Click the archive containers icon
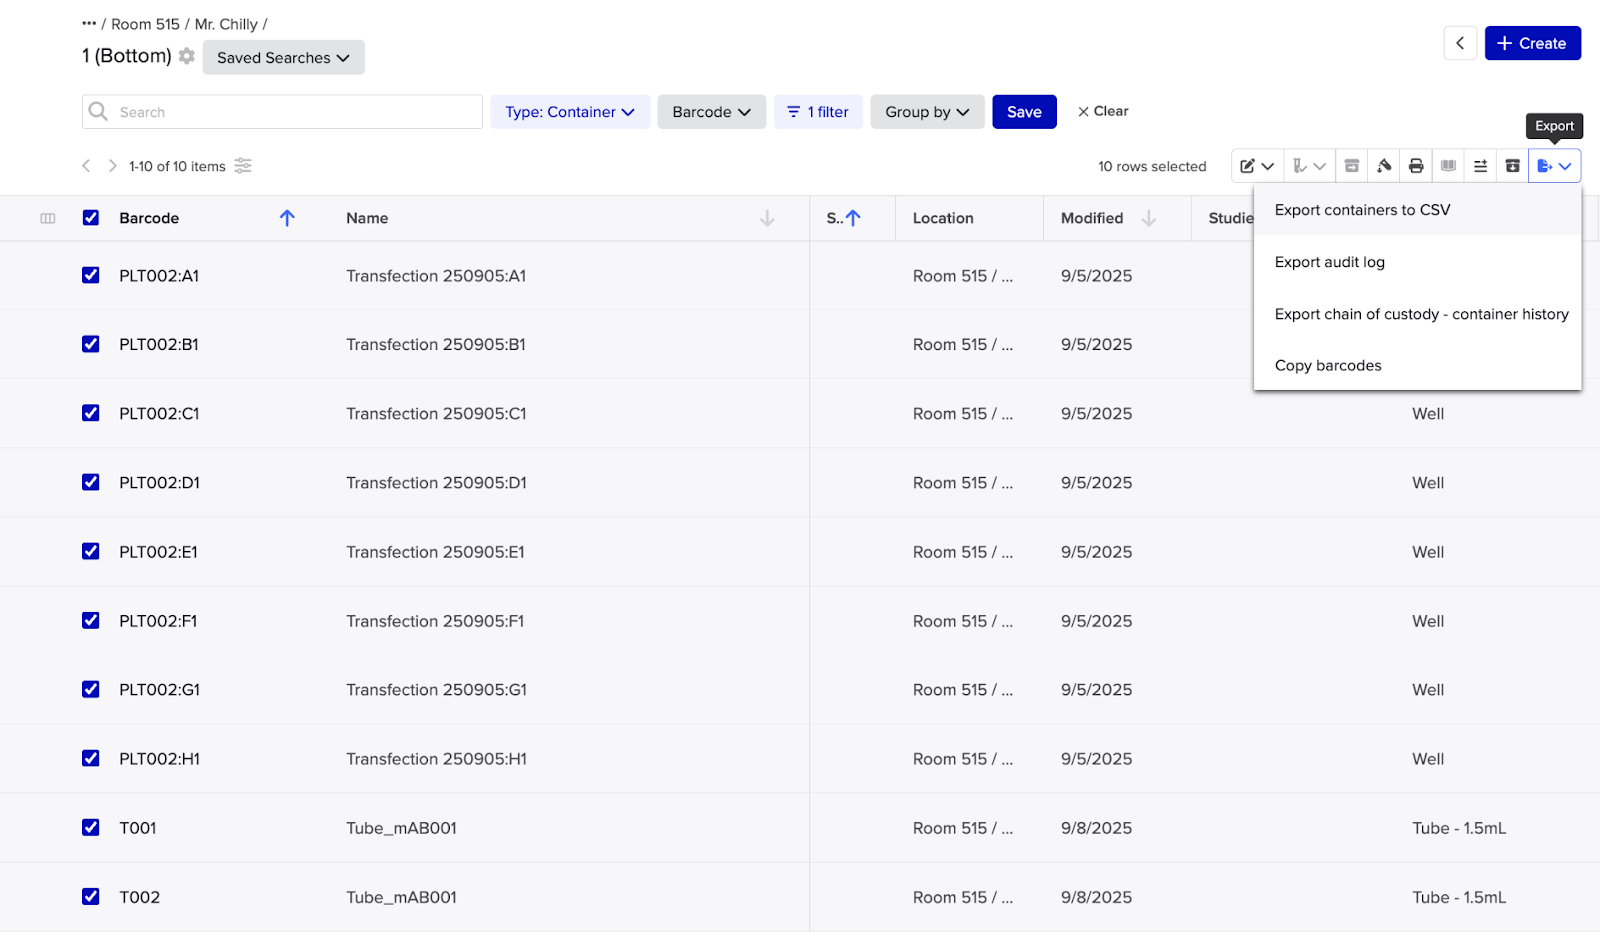 click(x=1511, y=165)
